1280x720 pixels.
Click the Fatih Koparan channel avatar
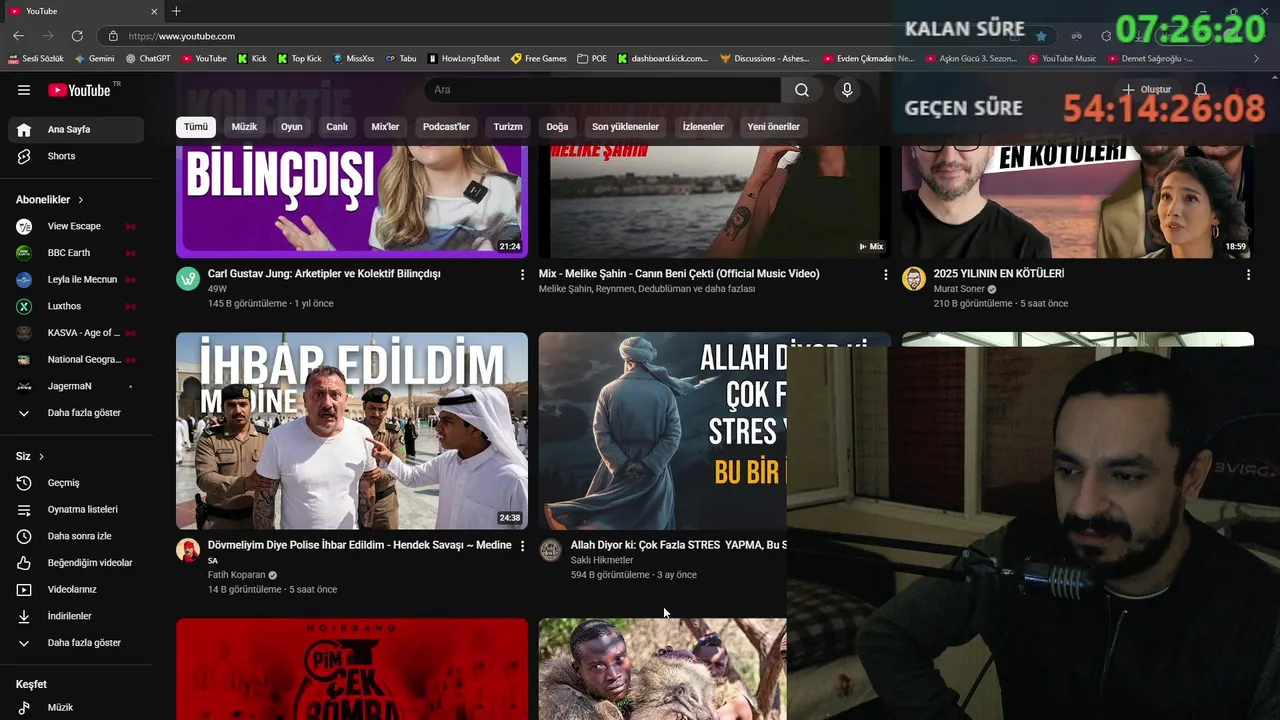click(x=188, y=550)
